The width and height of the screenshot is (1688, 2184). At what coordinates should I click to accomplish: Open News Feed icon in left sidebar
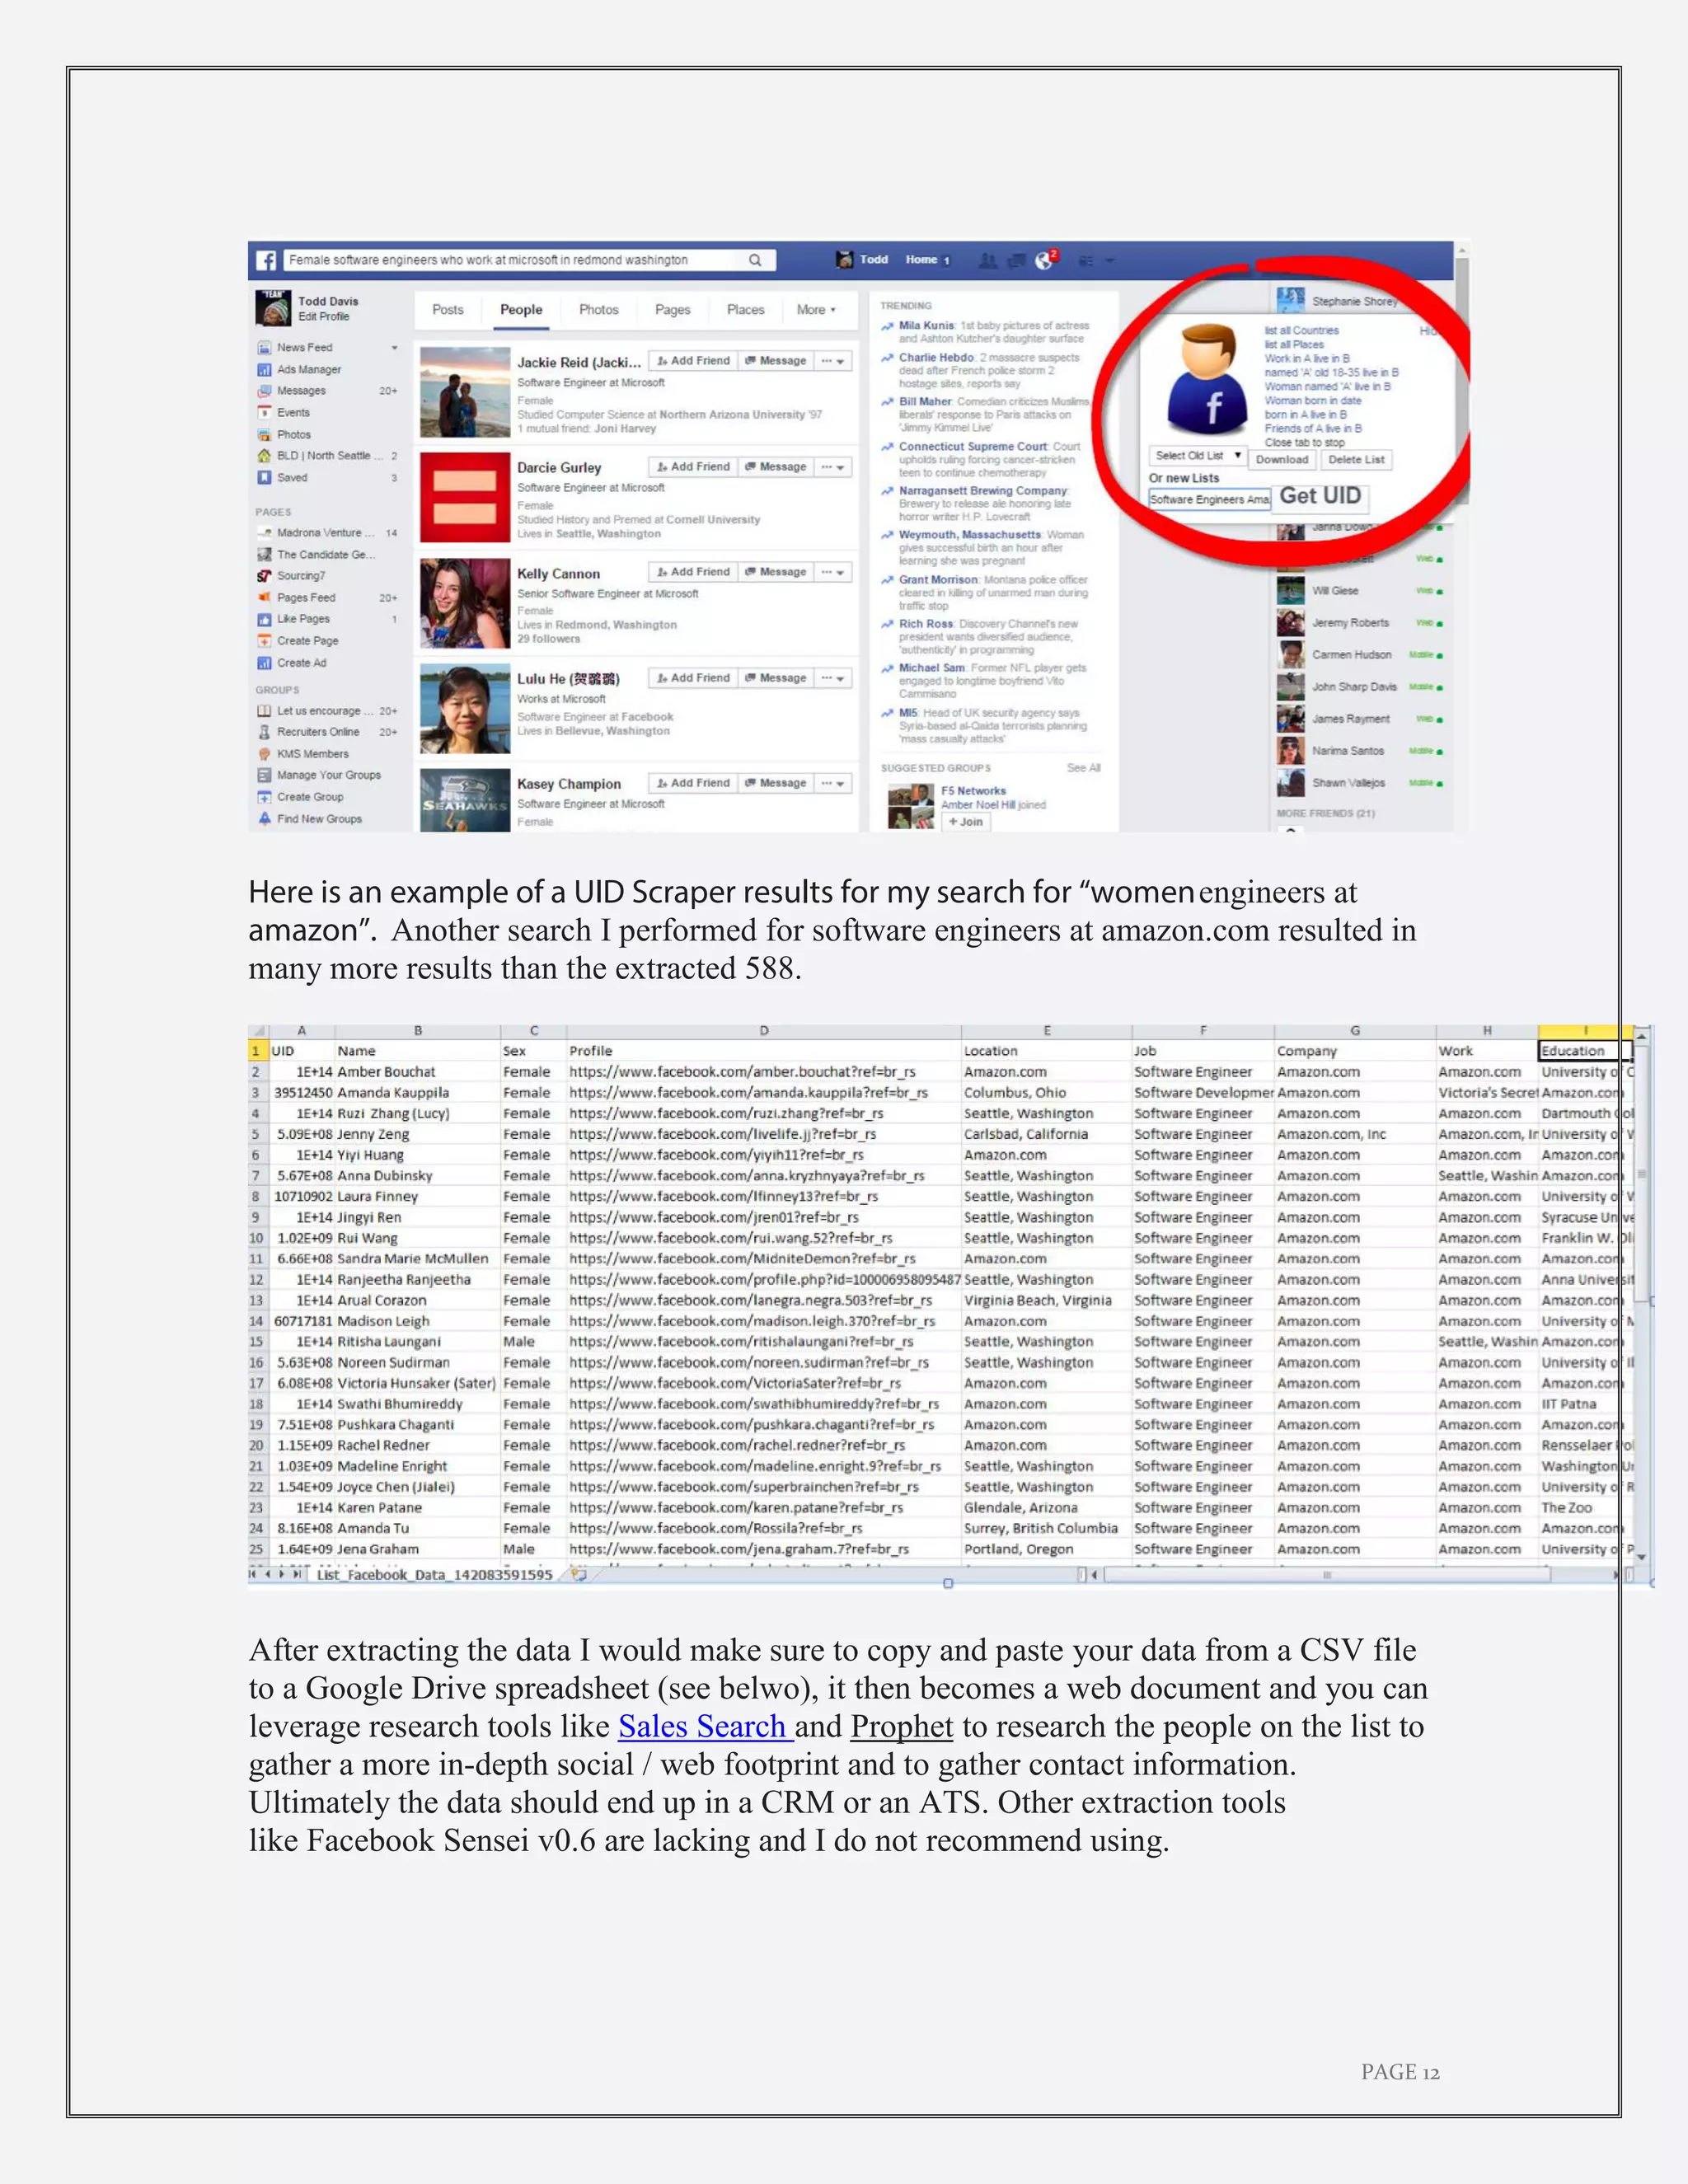(x=264, y=347)
